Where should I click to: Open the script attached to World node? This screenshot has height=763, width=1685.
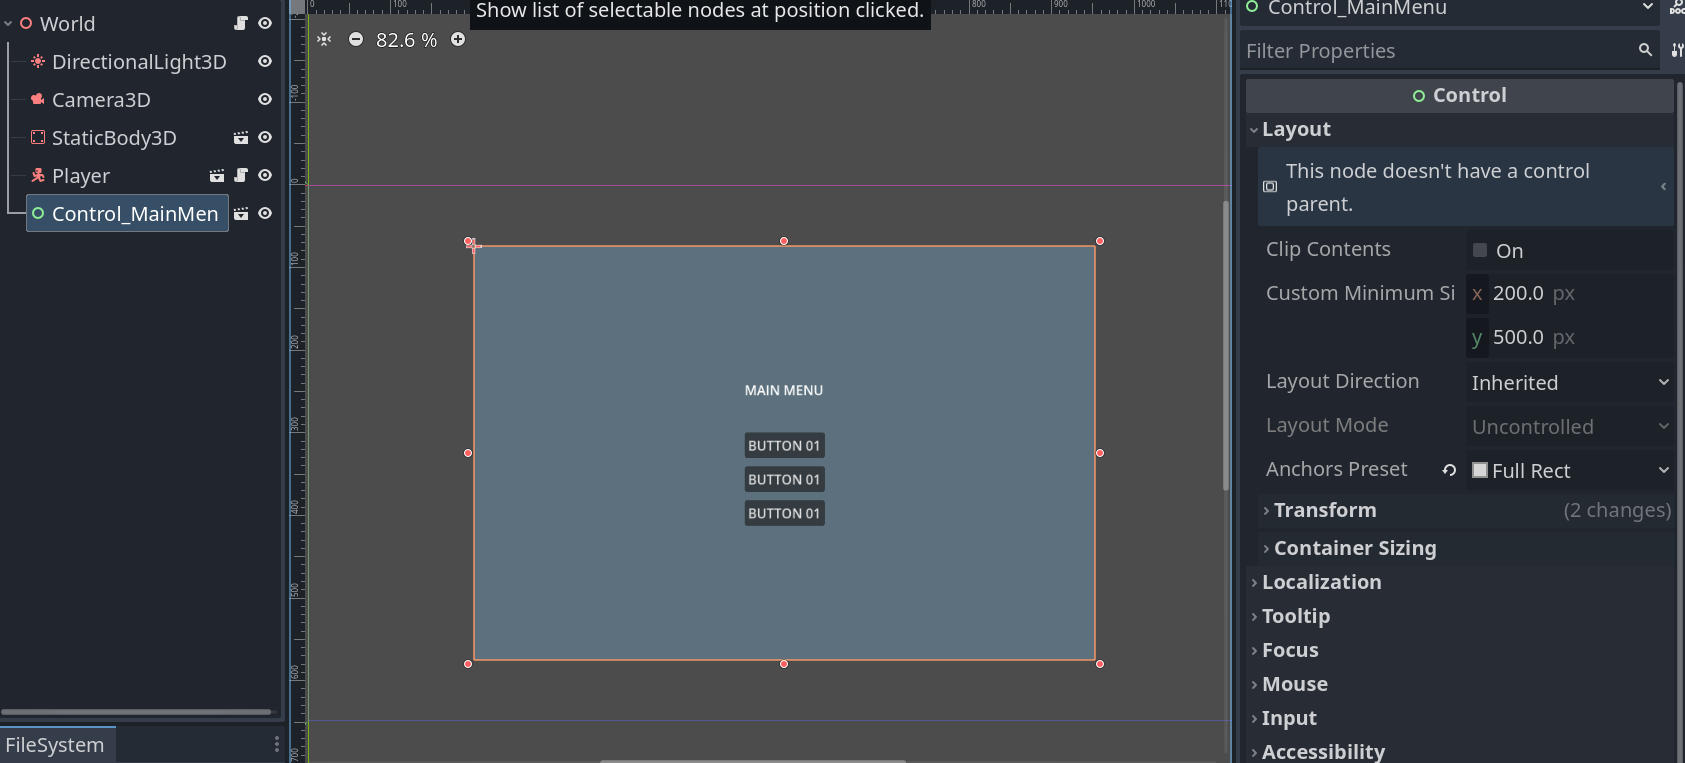pyautogui.click(x=241, y=23)
